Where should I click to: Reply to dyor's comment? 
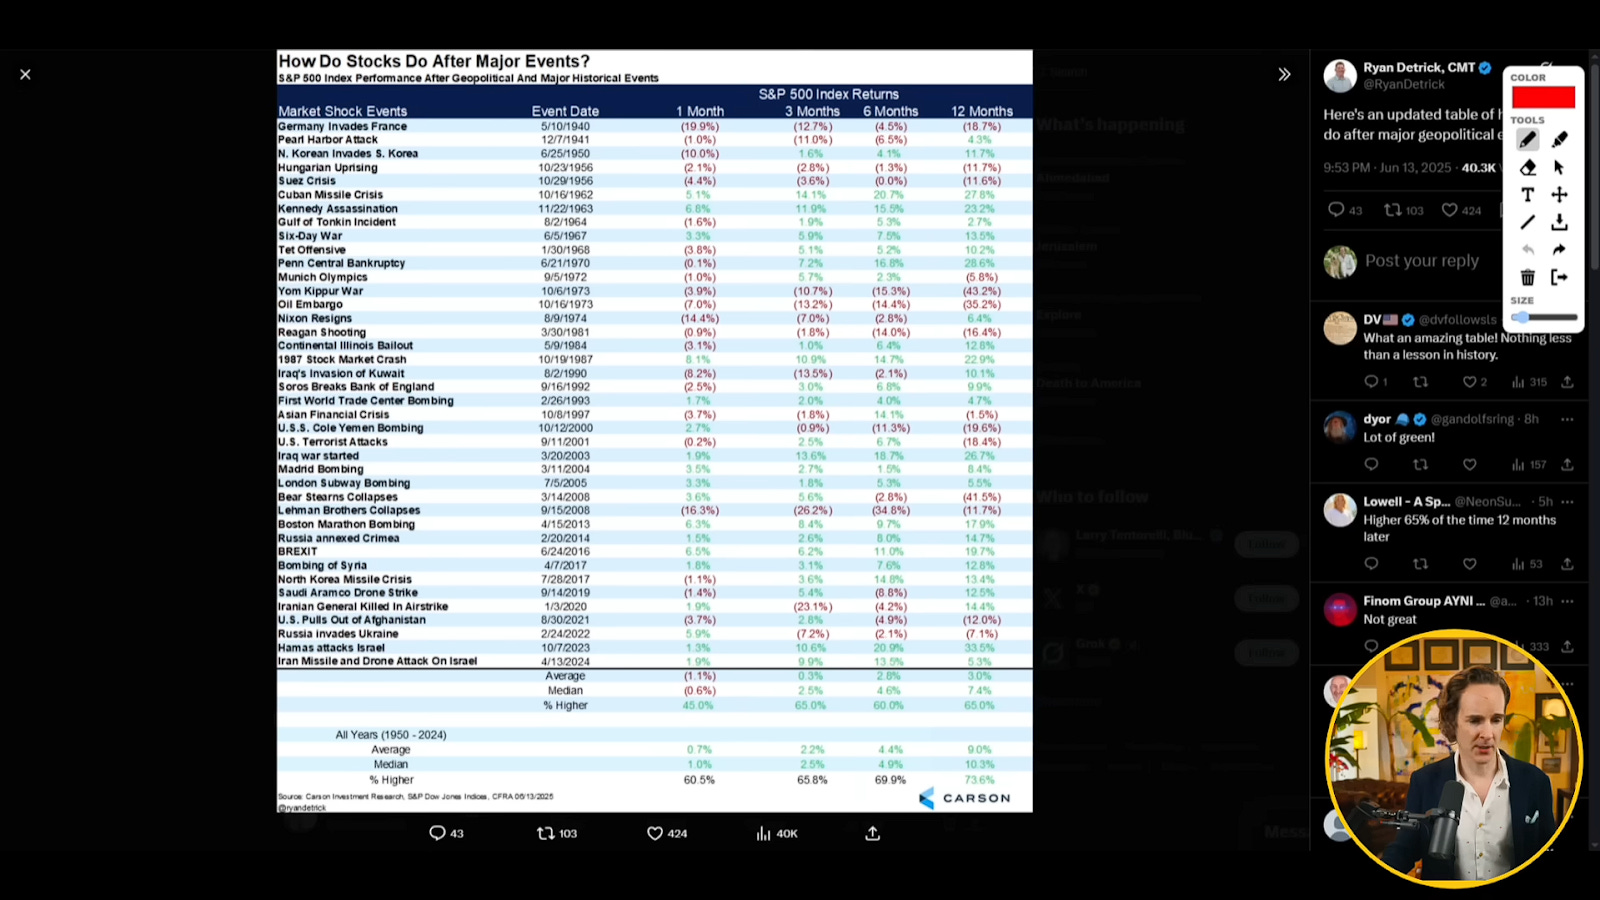click(1371, 464)
